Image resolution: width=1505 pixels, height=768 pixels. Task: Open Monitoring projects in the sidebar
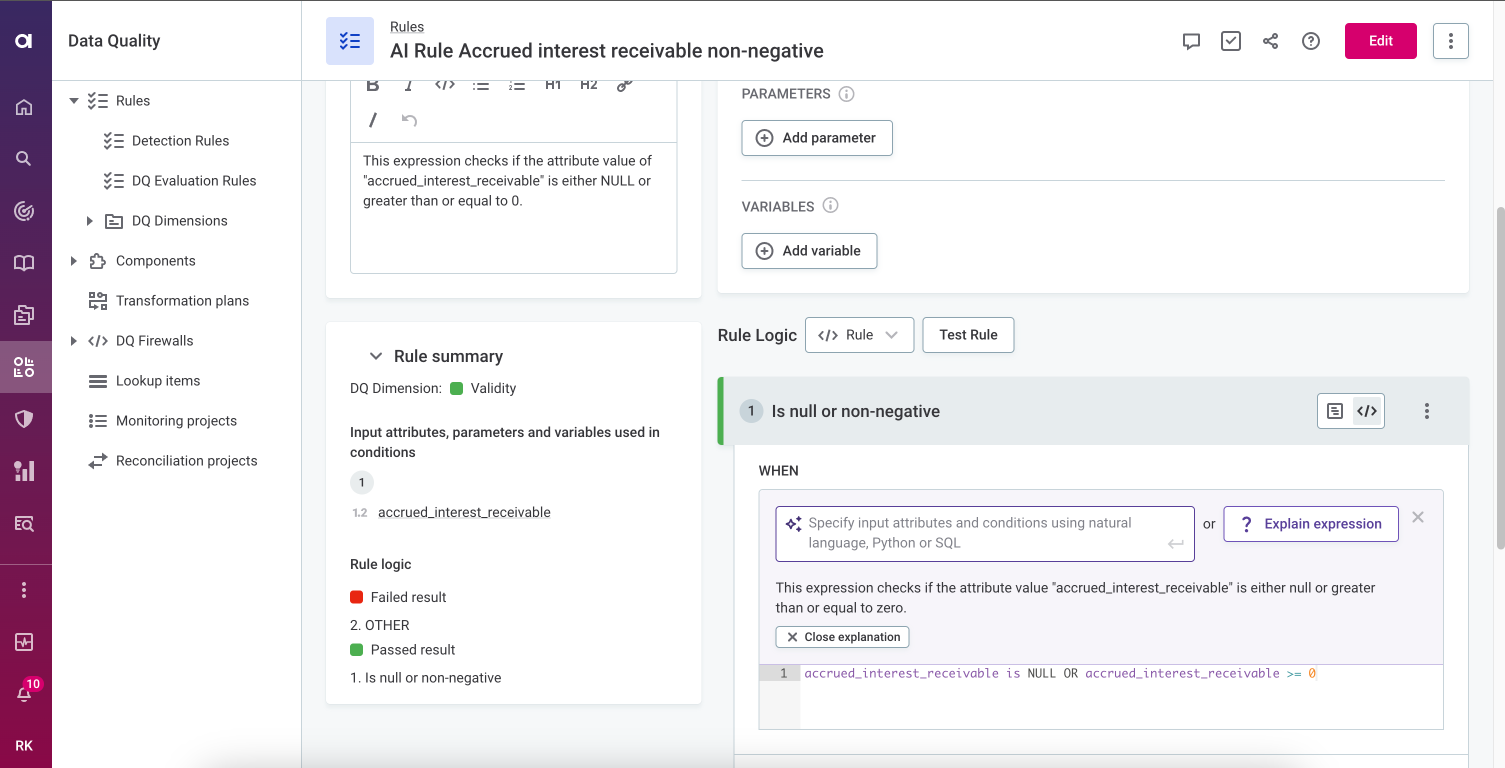click(176, 421)
